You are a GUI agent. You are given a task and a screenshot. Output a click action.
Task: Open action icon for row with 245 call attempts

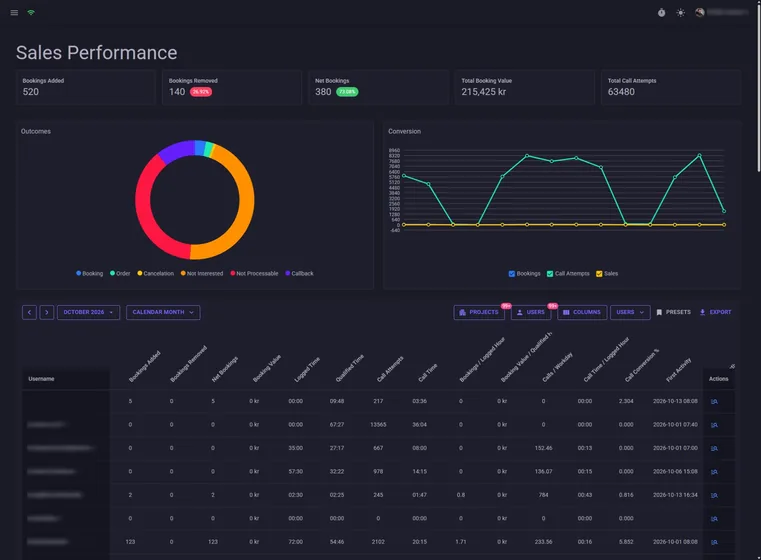tap(714, 495)
